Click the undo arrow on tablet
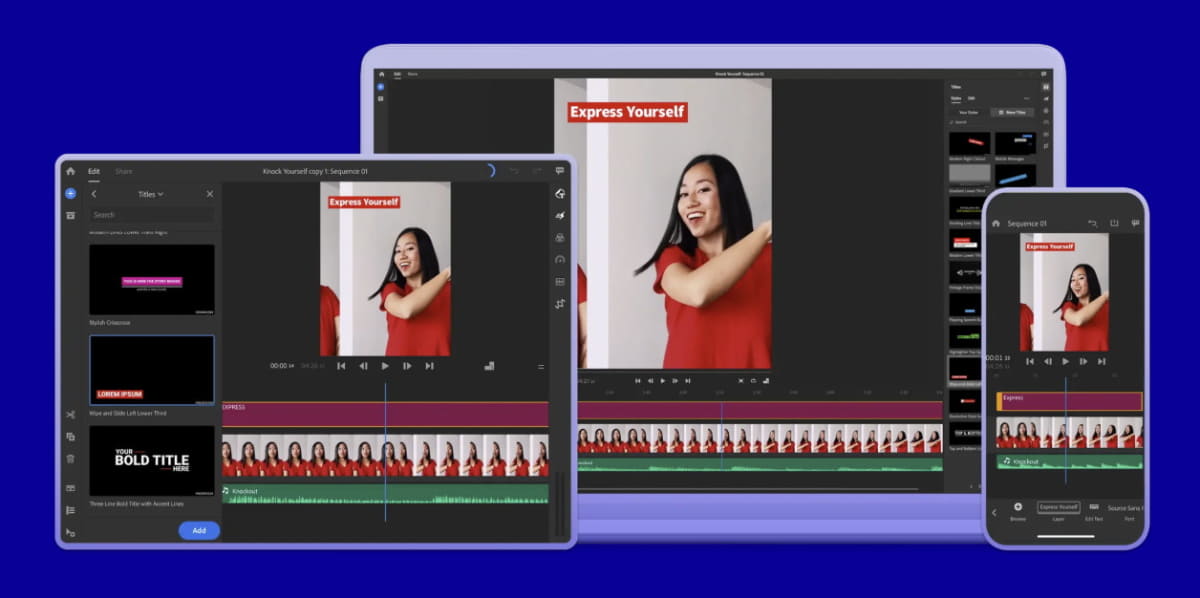 pyautogui.click(x=514, y=171)
